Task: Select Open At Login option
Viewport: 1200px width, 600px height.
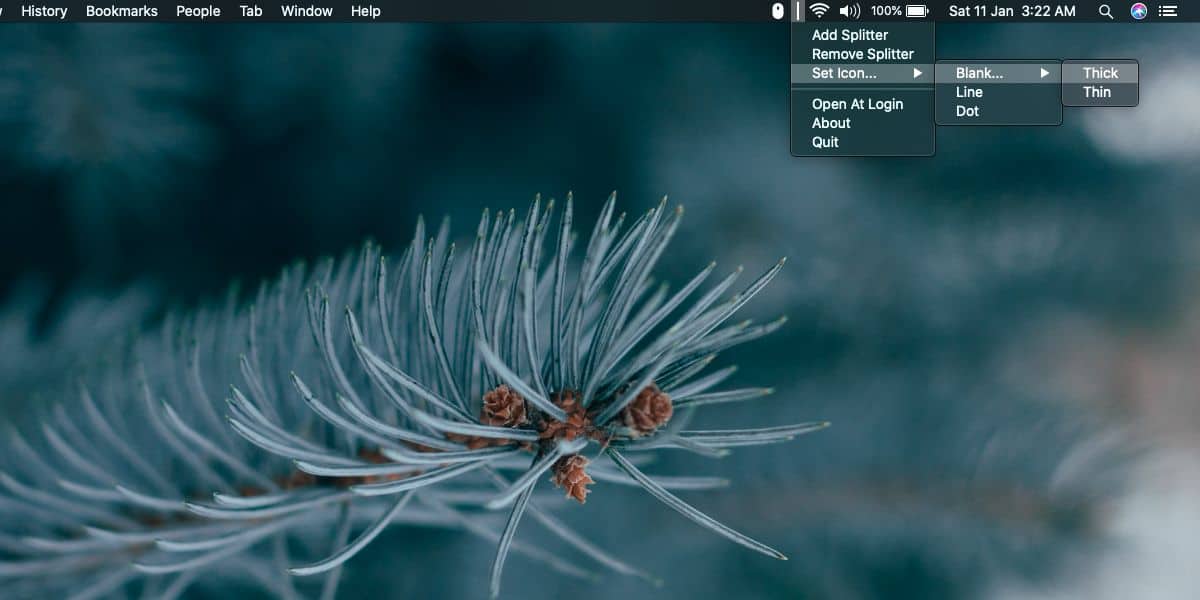Action: (863, 104)
